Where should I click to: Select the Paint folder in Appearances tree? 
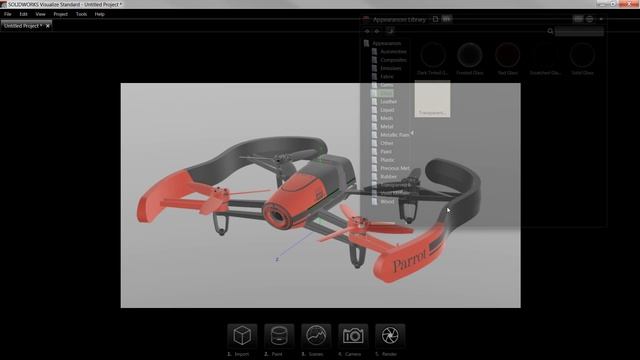tap(382, 151)
